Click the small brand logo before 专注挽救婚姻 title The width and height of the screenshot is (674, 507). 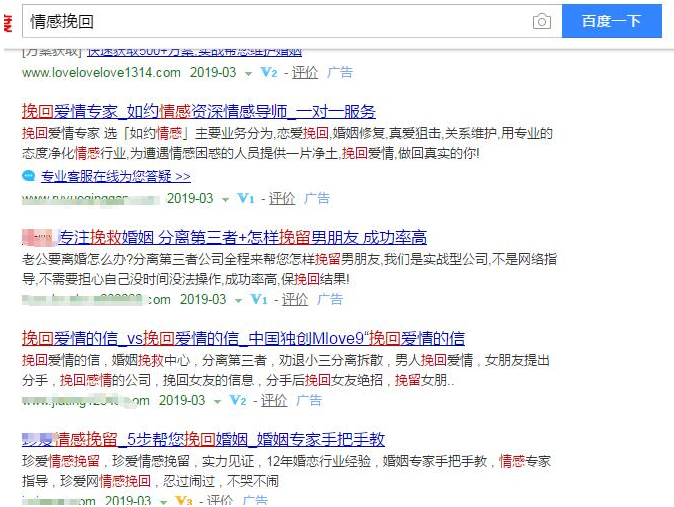[39, 237]
